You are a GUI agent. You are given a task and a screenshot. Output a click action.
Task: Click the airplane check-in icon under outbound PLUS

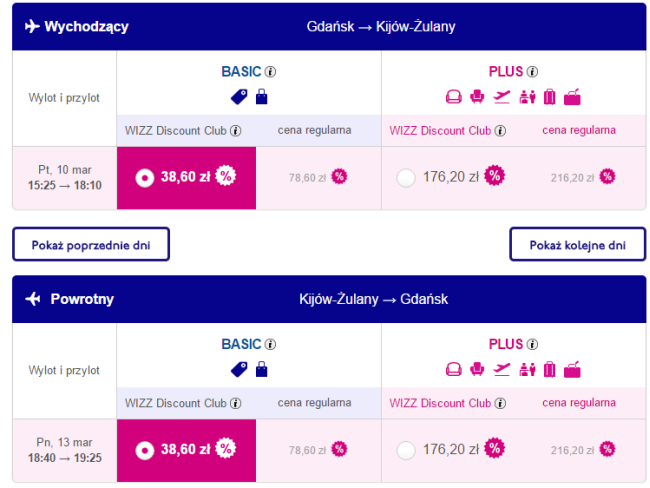(502, 97)
